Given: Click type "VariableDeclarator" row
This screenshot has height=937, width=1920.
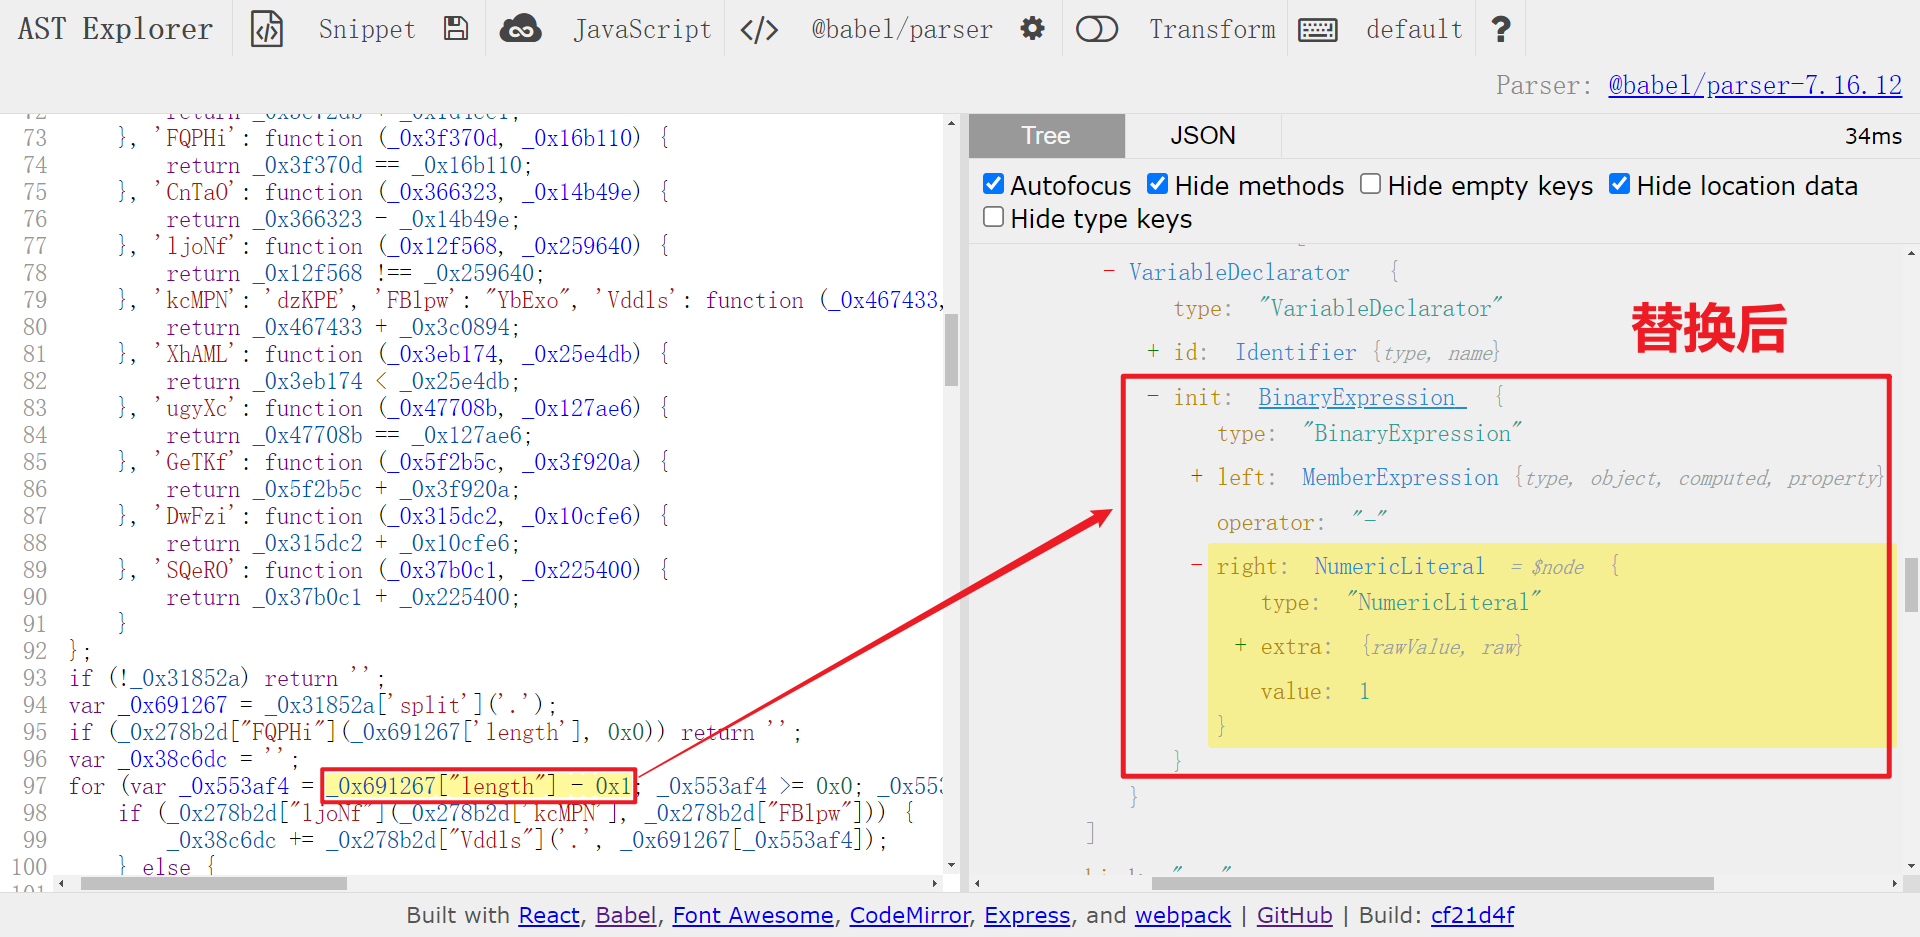Looking at the screenshot, I should [1338, 308].
